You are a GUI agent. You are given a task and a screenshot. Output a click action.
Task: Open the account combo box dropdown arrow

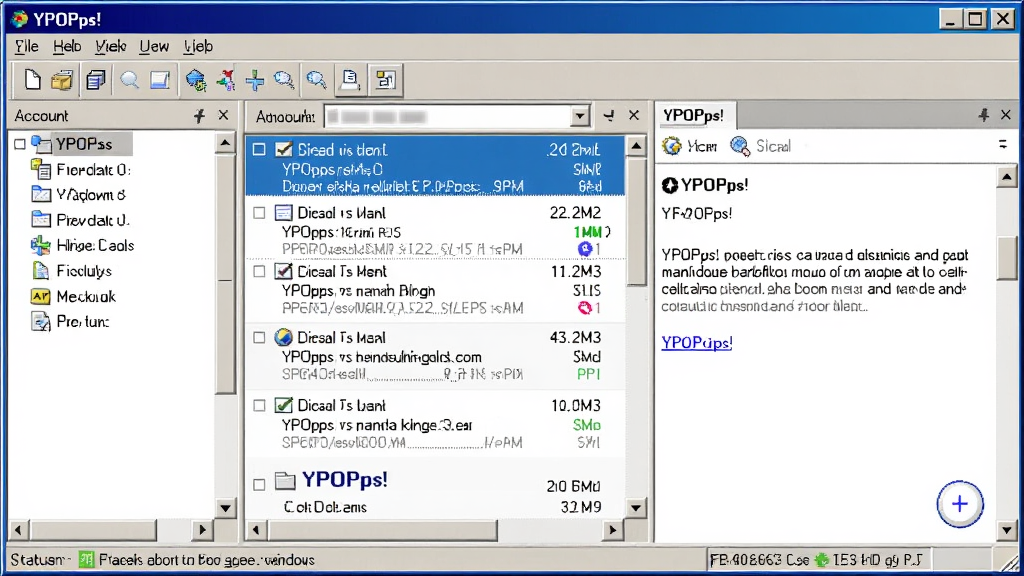[579, 116]
